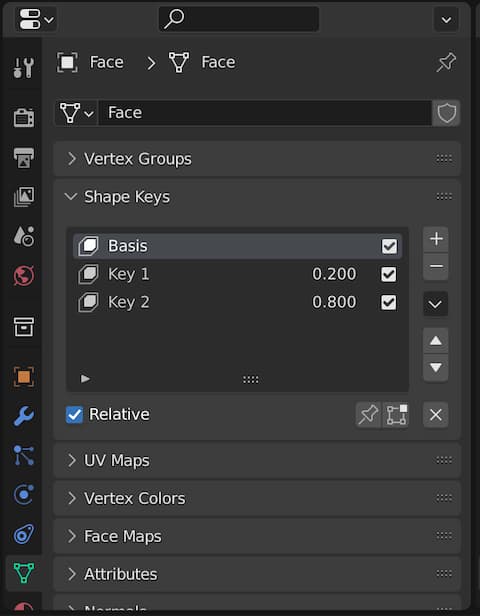Open the Physics properties tab
Screen dimensions: 480x616
24,495
